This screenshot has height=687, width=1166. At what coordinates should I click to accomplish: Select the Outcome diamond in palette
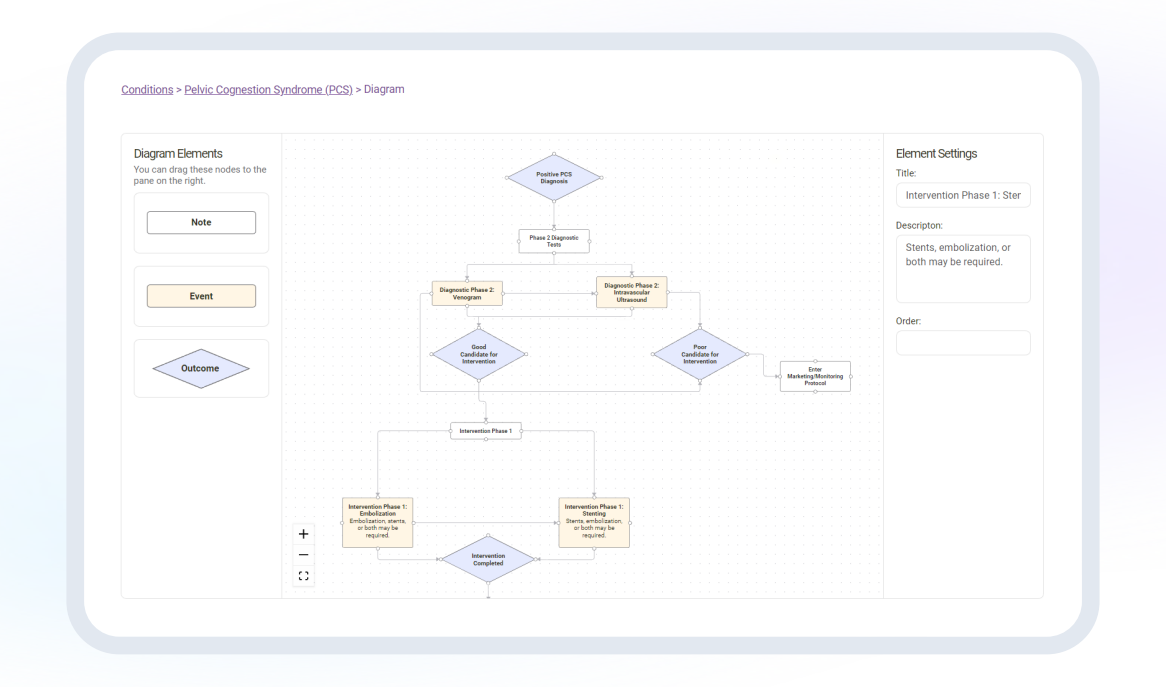(201, 368)
